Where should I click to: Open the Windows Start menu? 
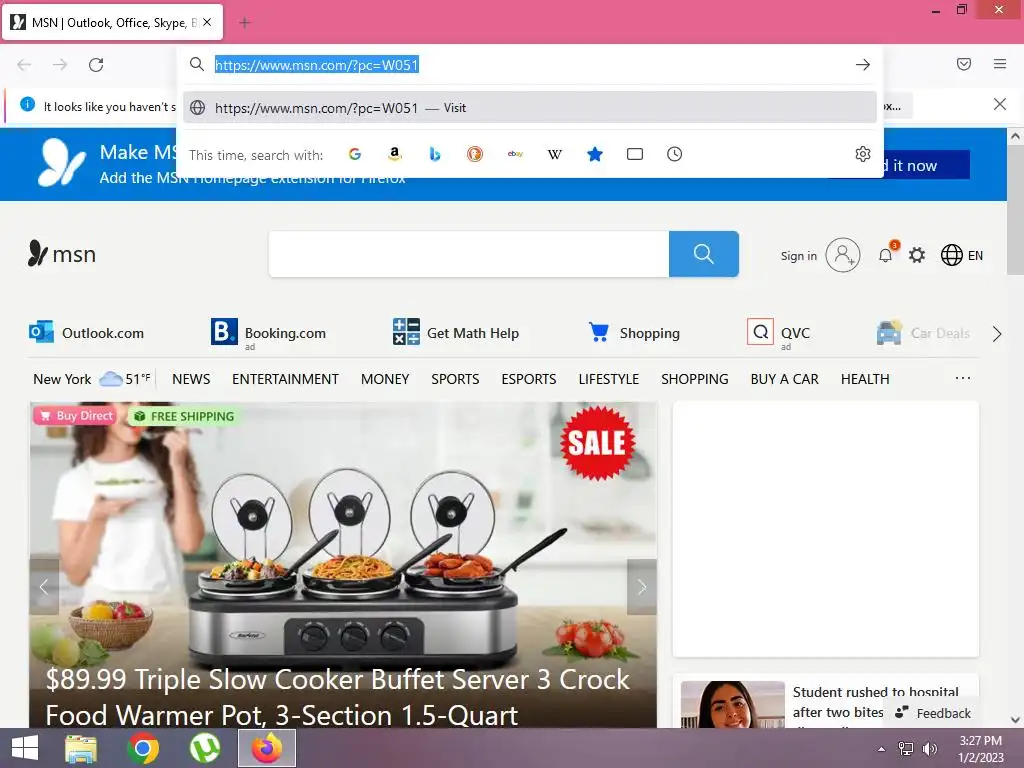pos(25,748)
